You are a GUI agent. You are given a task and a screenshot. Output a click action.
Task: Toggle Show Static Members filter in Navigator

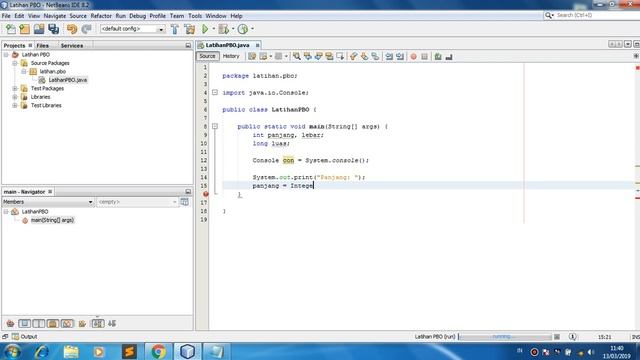click(39, 324)
